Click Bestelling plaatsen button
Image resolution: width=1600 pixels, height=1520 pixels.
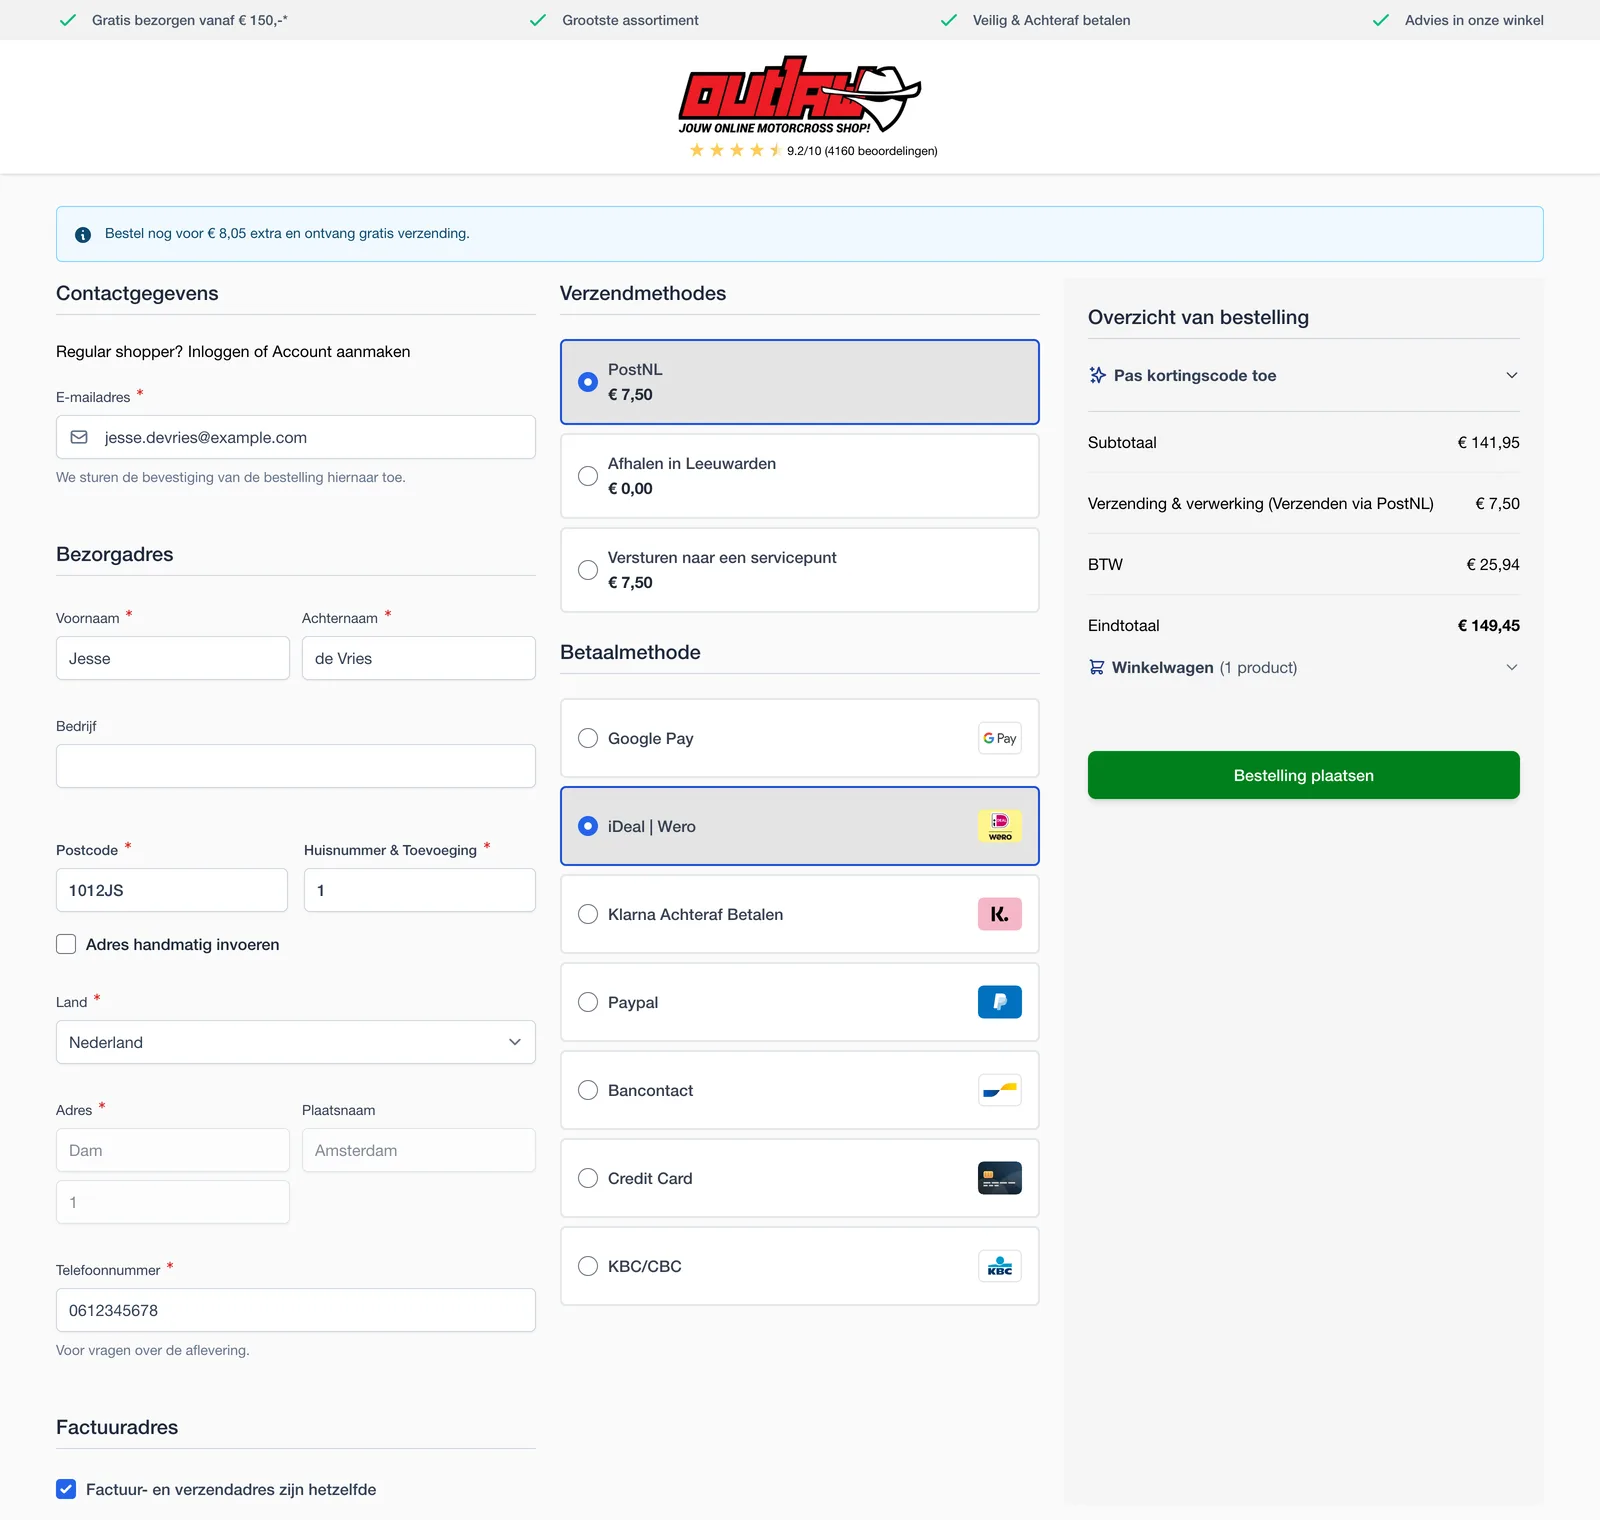click(1304, 775)
